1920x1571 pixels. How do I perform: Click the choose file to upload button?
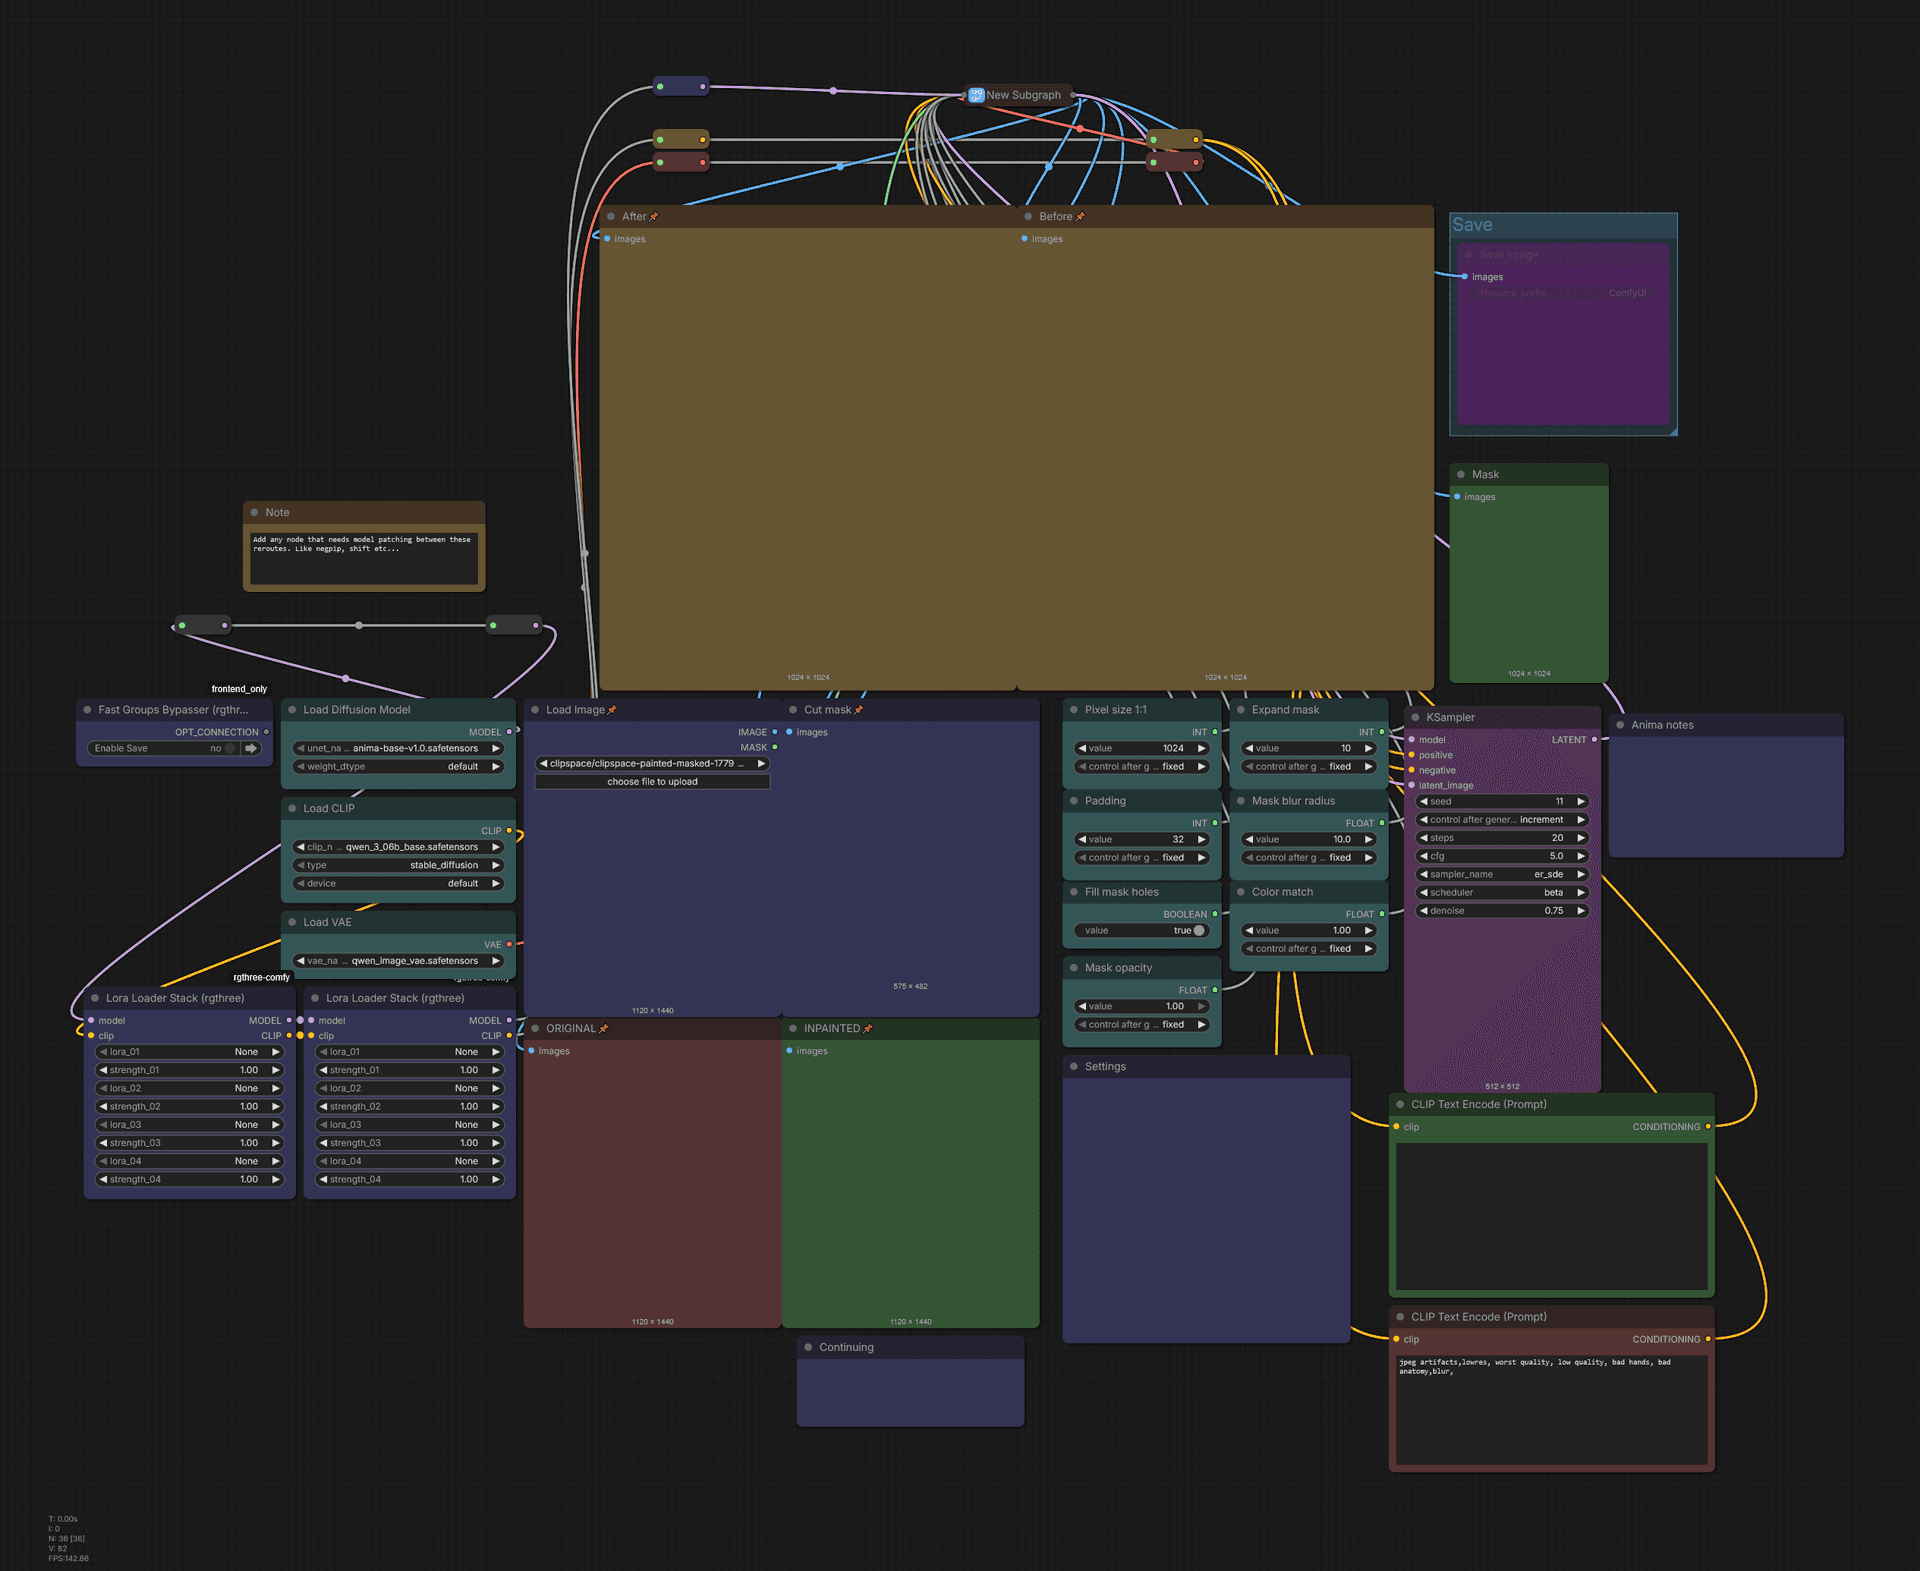click(652, 782)
